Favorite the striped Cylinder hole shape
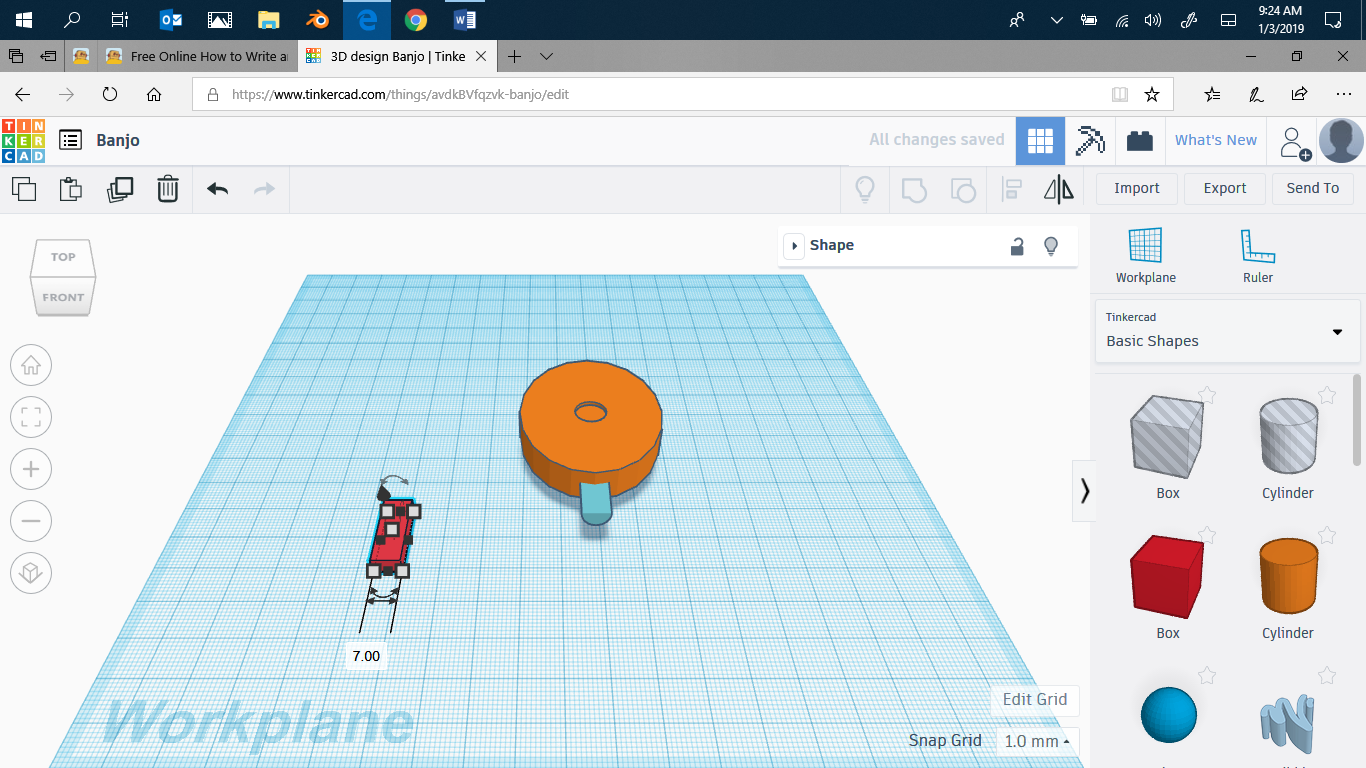 tap(1327, 395)
